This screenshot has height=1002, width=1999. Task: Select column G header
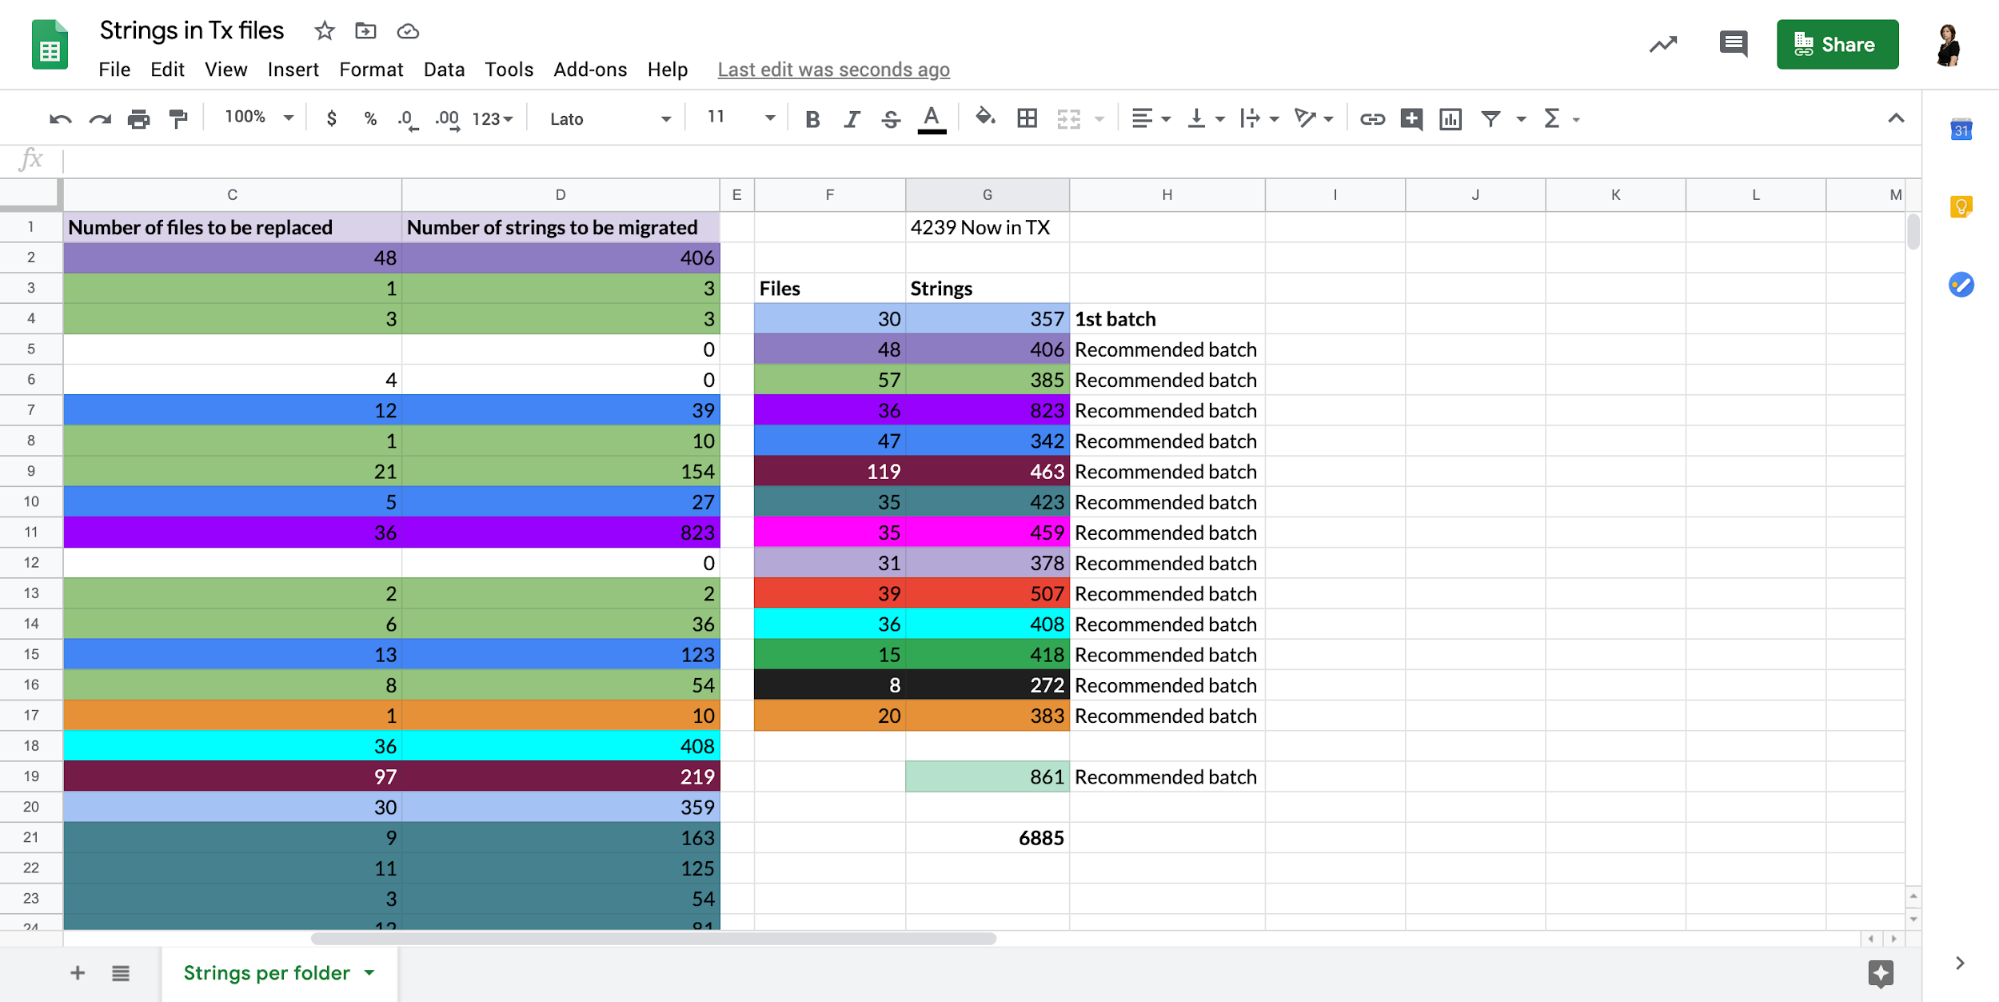987,195
